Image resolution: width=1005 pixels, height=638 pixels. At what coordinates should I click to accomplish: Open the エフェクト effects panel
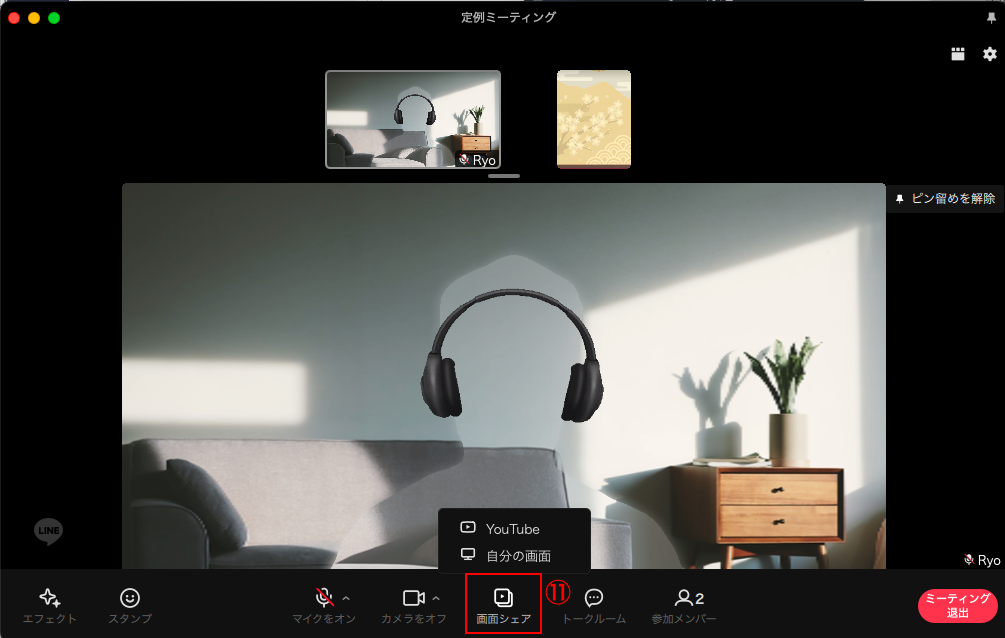[x=49, y=604]
